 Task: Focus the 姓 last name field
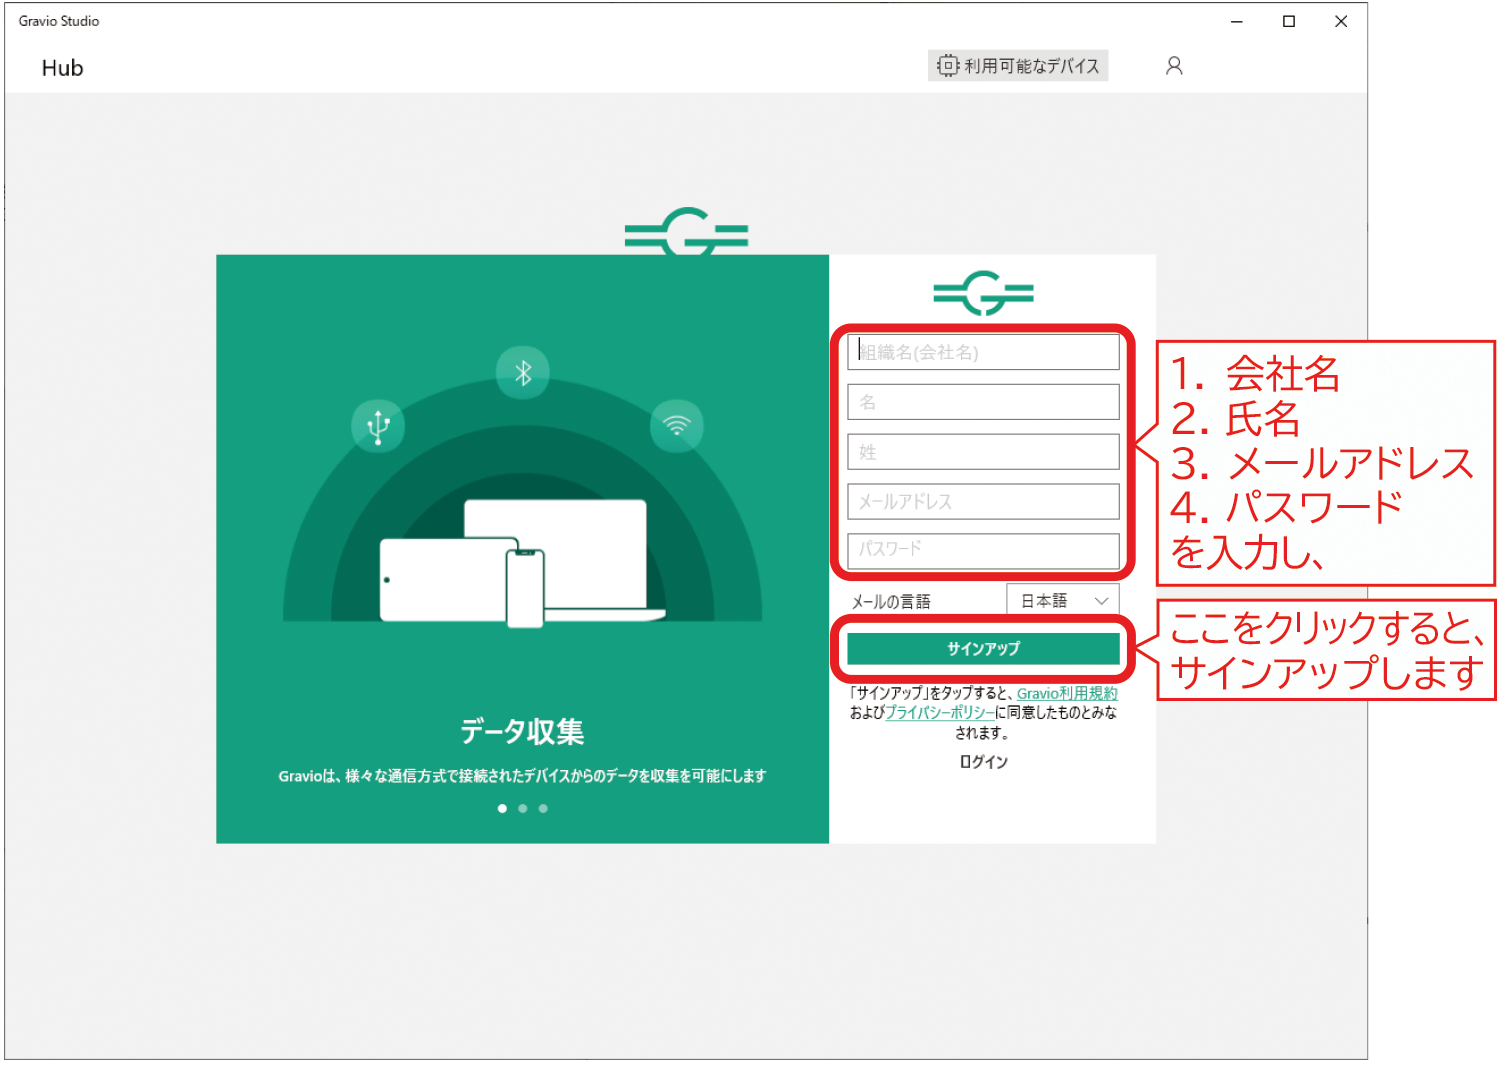point(983,452)
